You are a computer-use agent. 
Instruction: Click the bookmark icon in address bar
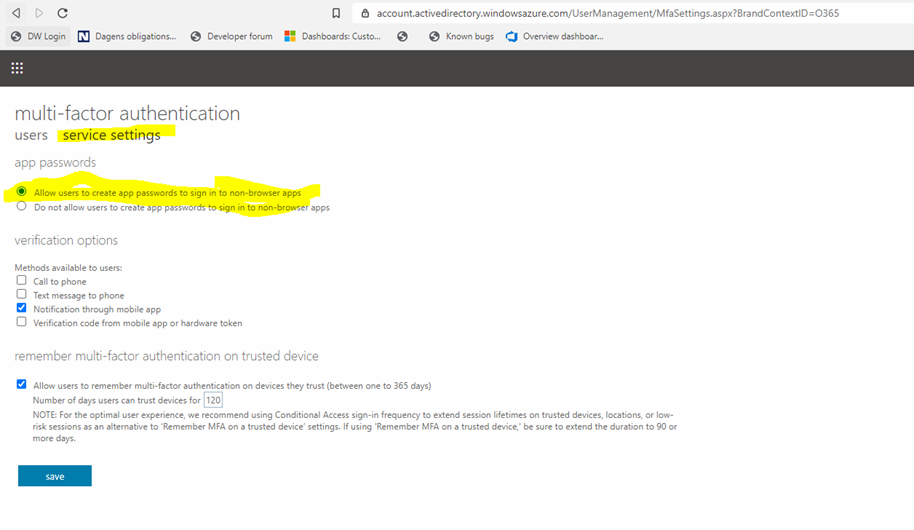pos(336,13)
